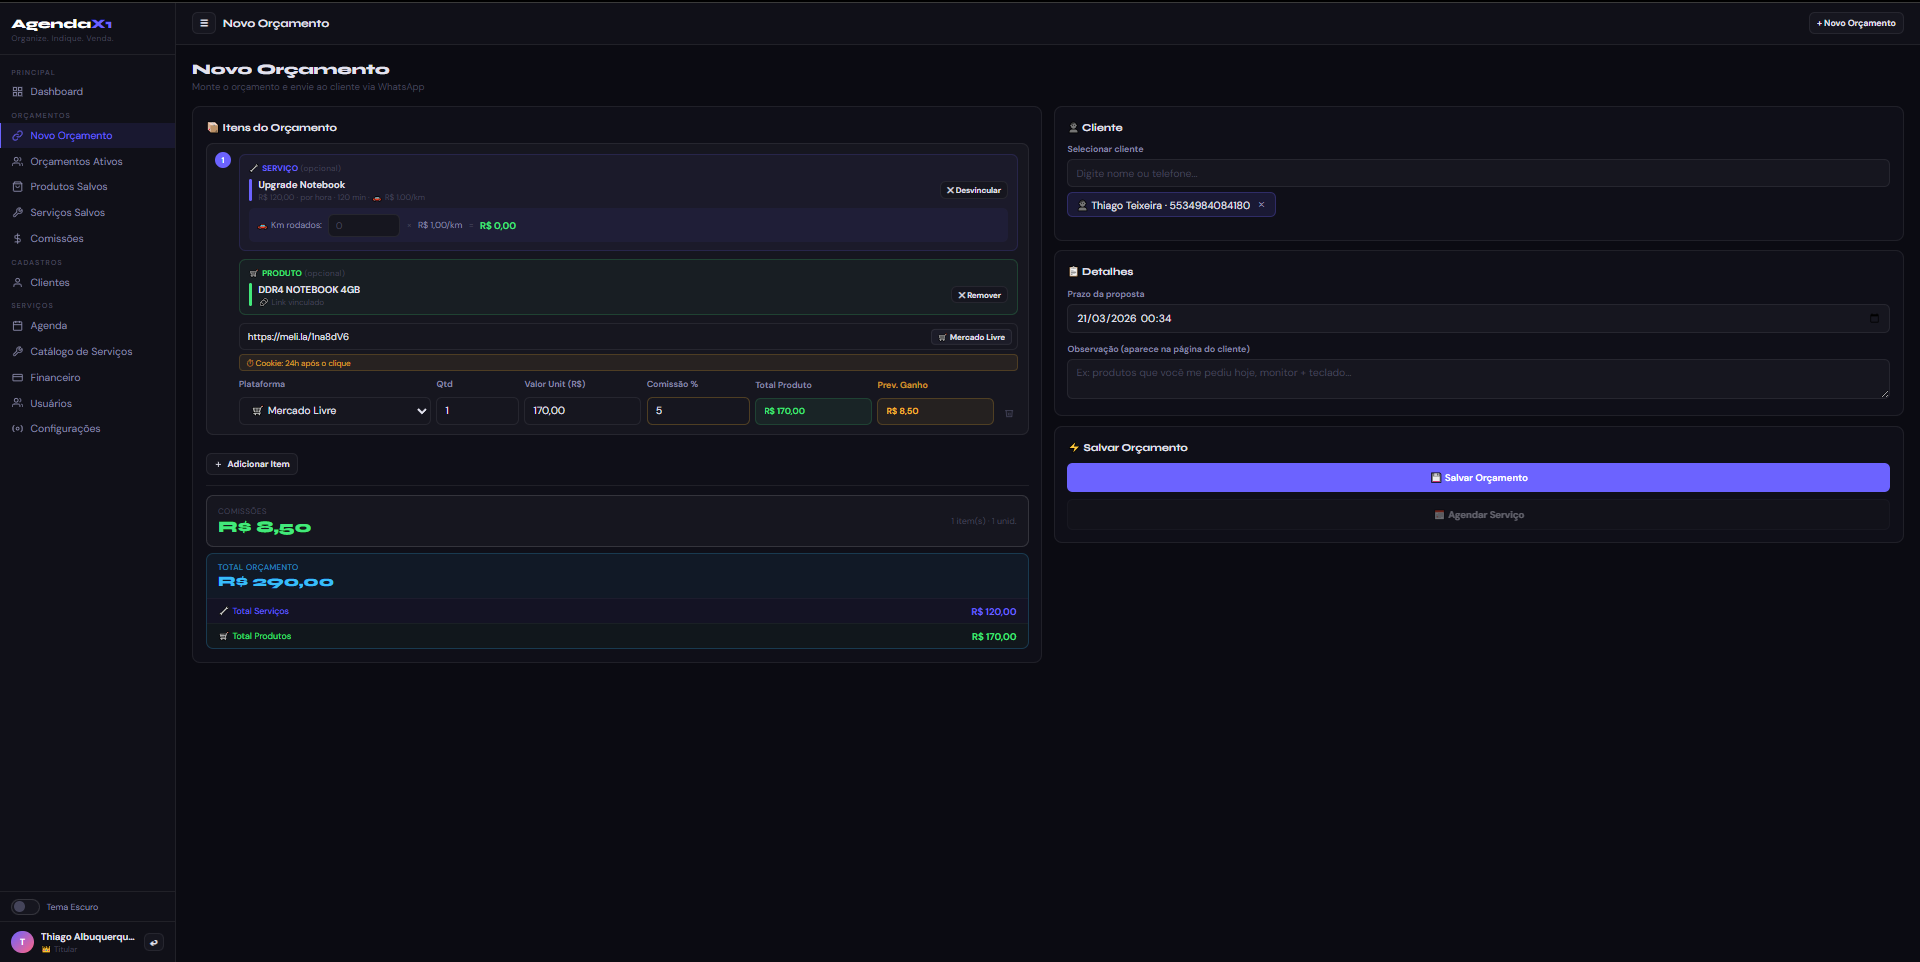Go to Orçamentos Ativos in sidebar

(76, 162)
